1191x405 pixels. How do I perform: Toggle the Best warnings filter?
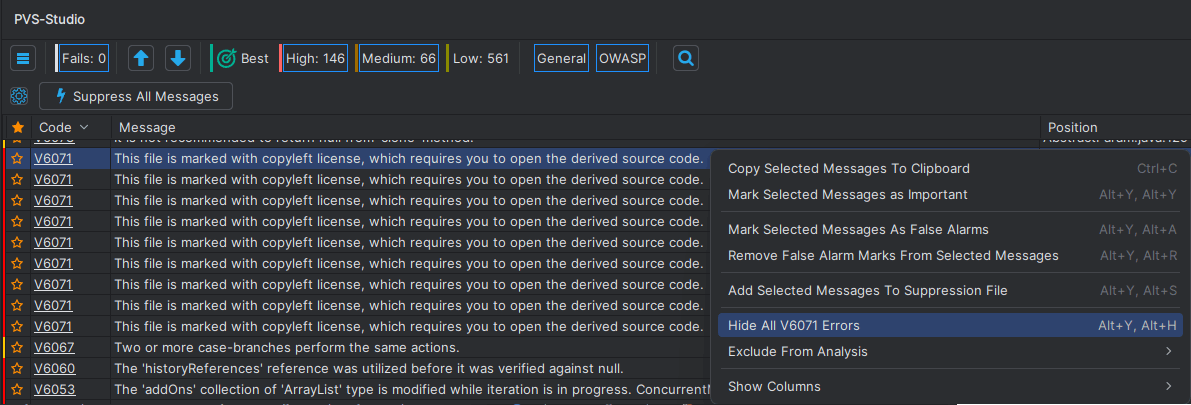(243, 59)
